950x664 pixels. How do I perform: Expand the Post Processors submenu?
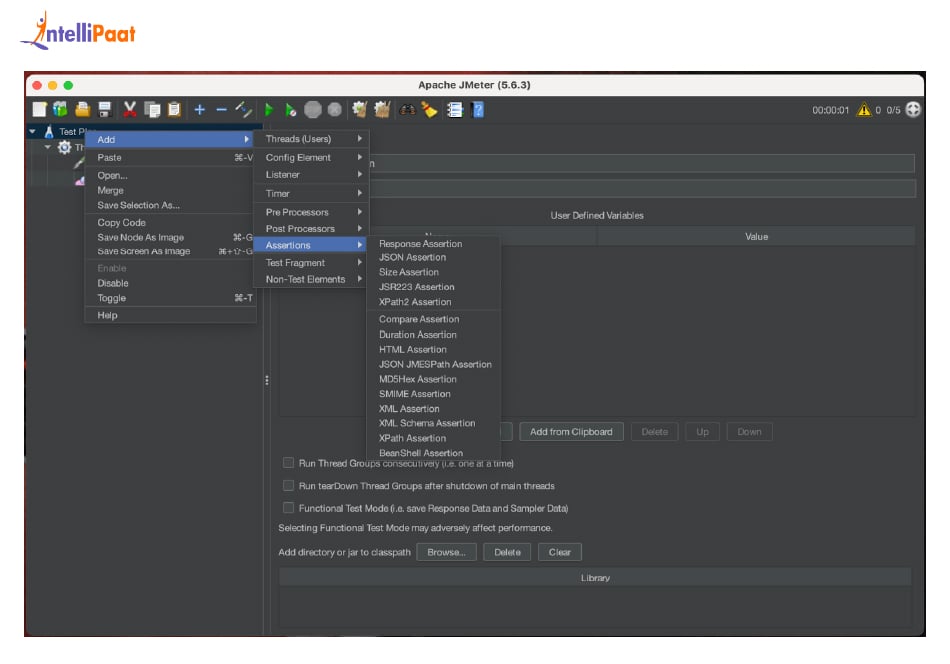pos(311,228)
